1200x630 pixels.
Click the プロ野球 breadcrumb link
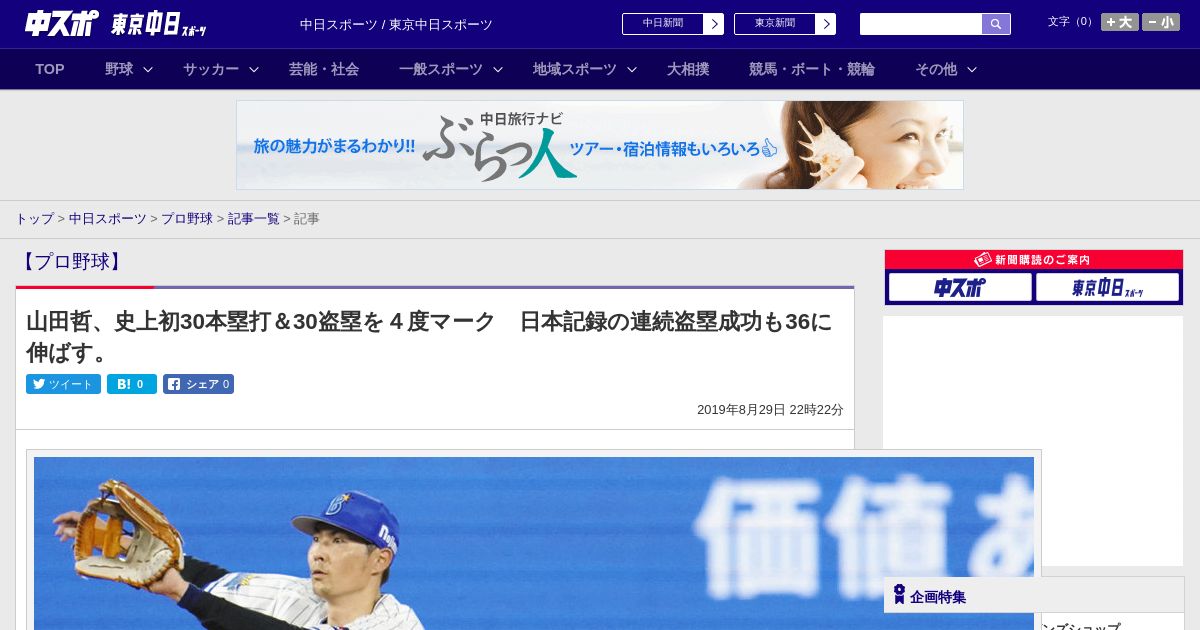click(x=187, y=218)
